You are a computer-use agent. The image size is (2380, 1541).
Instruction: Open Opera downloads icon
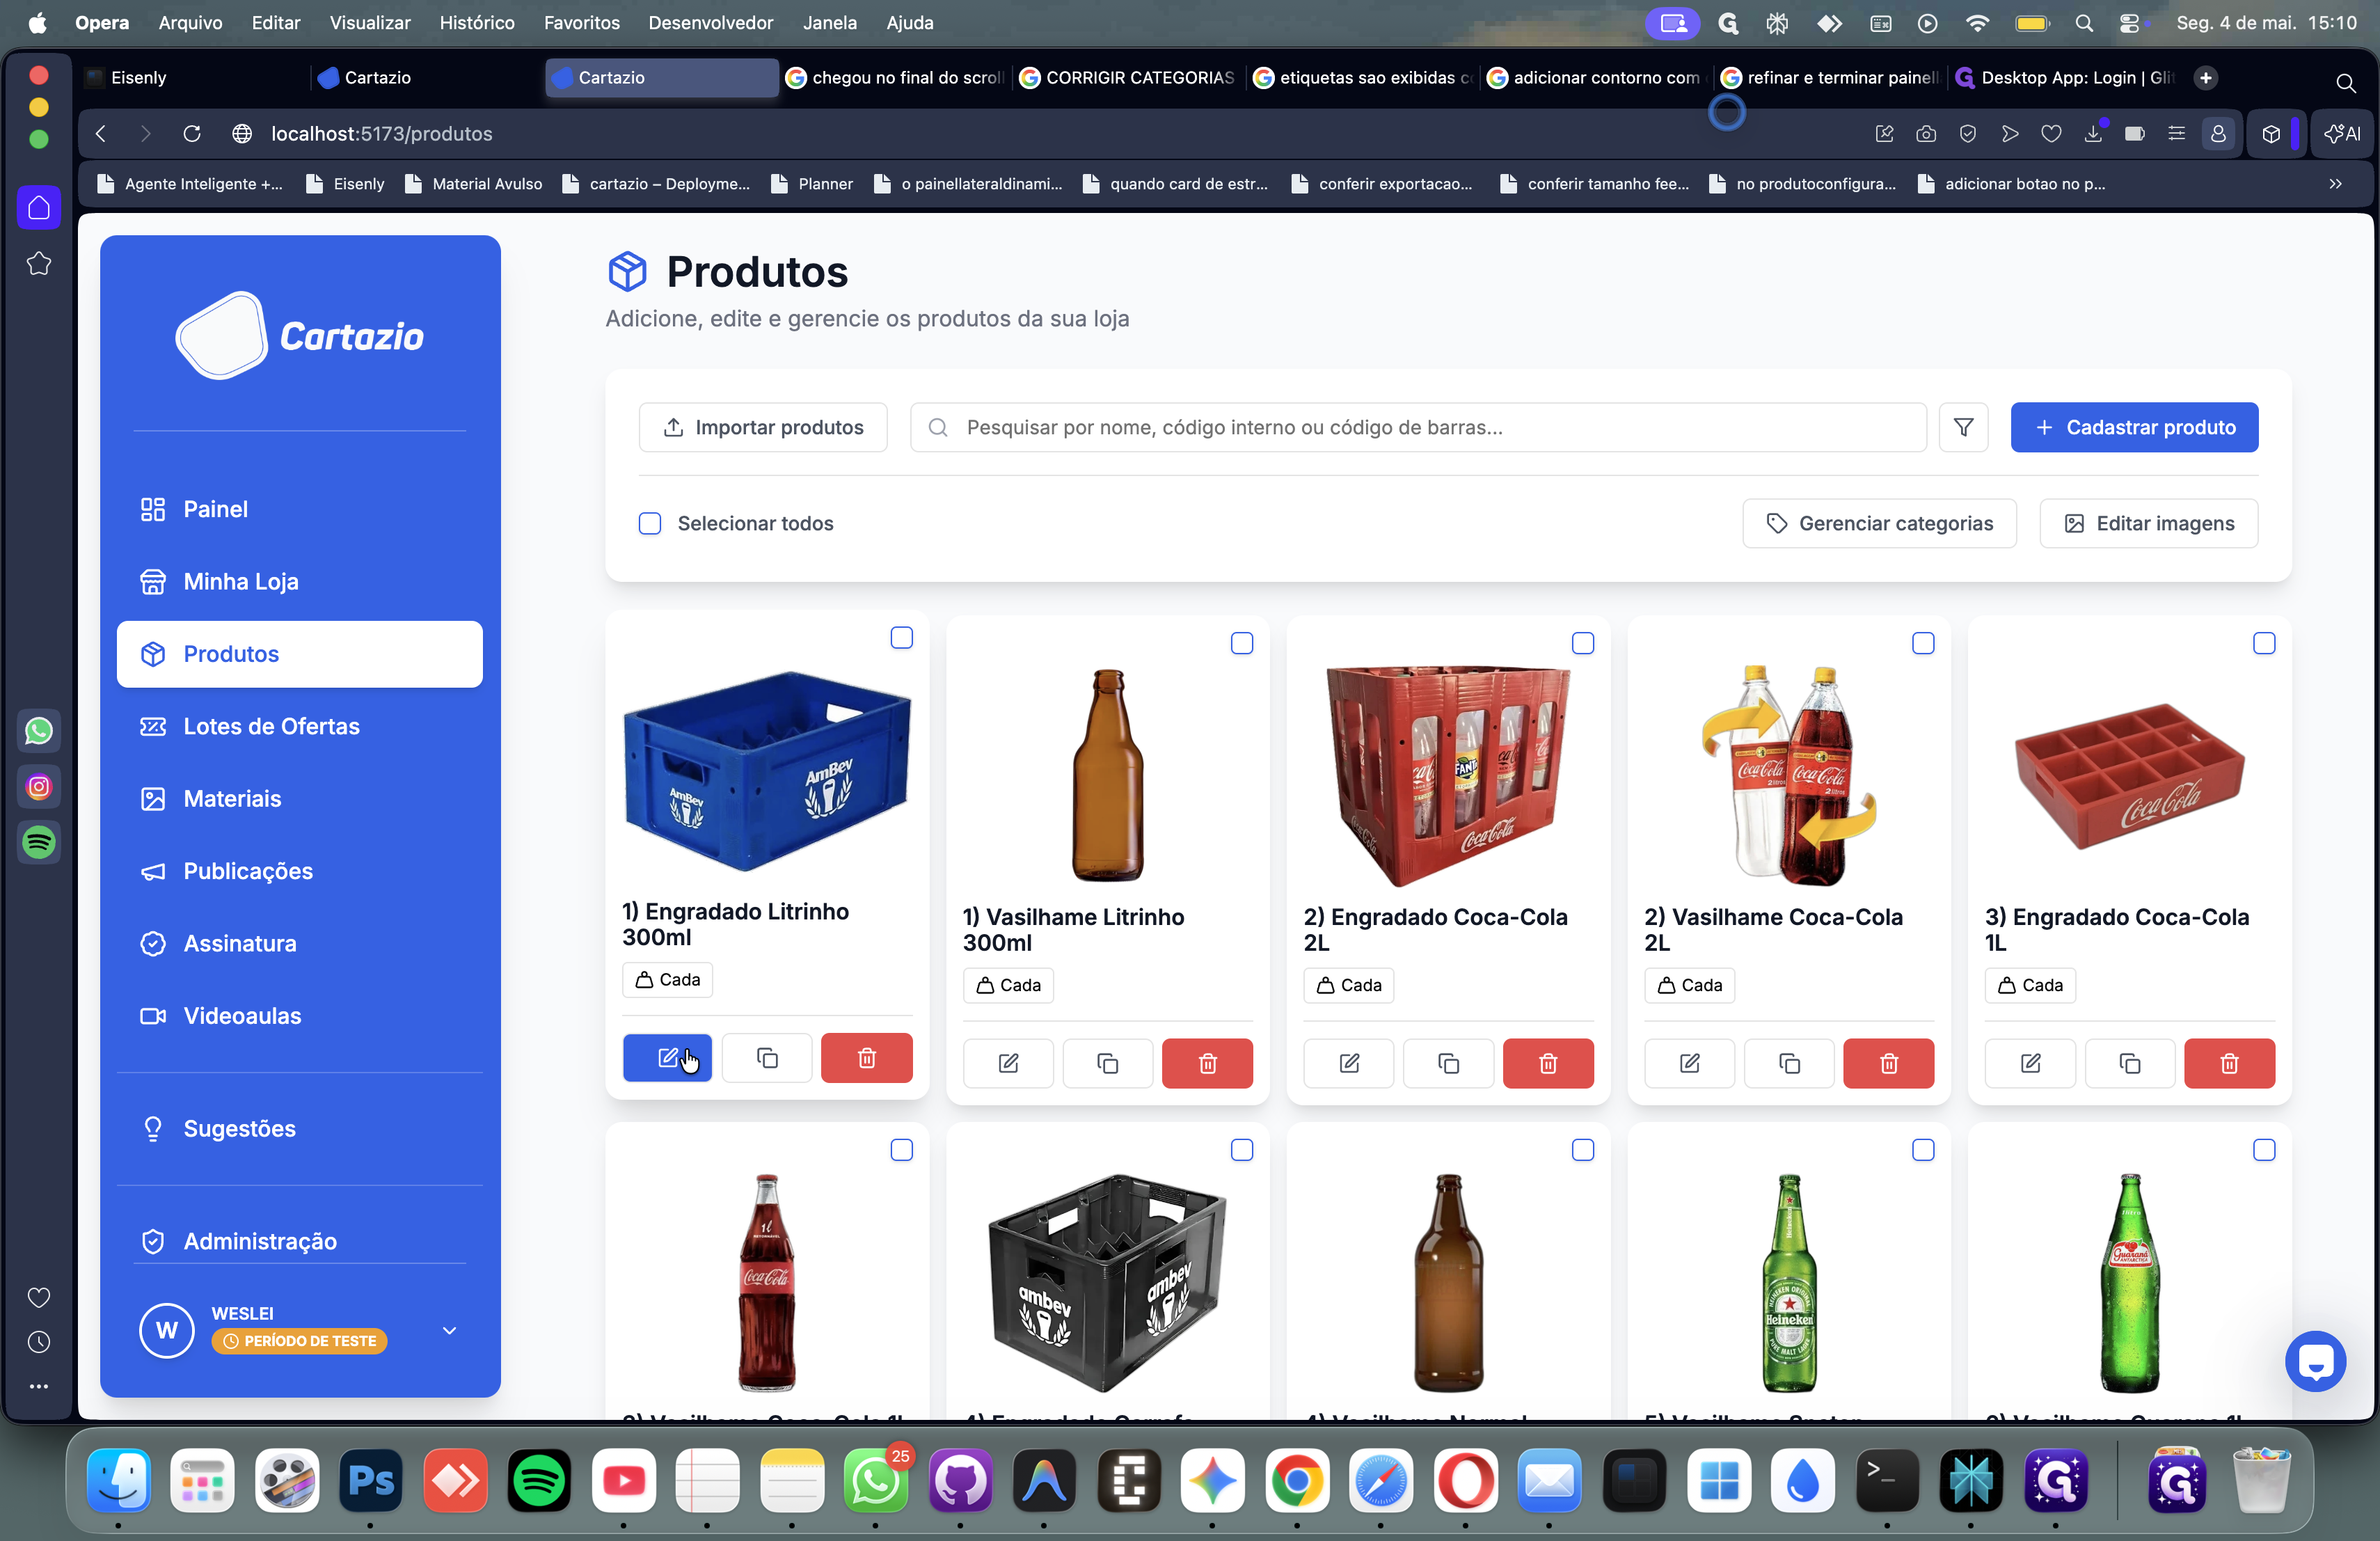click(2093, 134)
